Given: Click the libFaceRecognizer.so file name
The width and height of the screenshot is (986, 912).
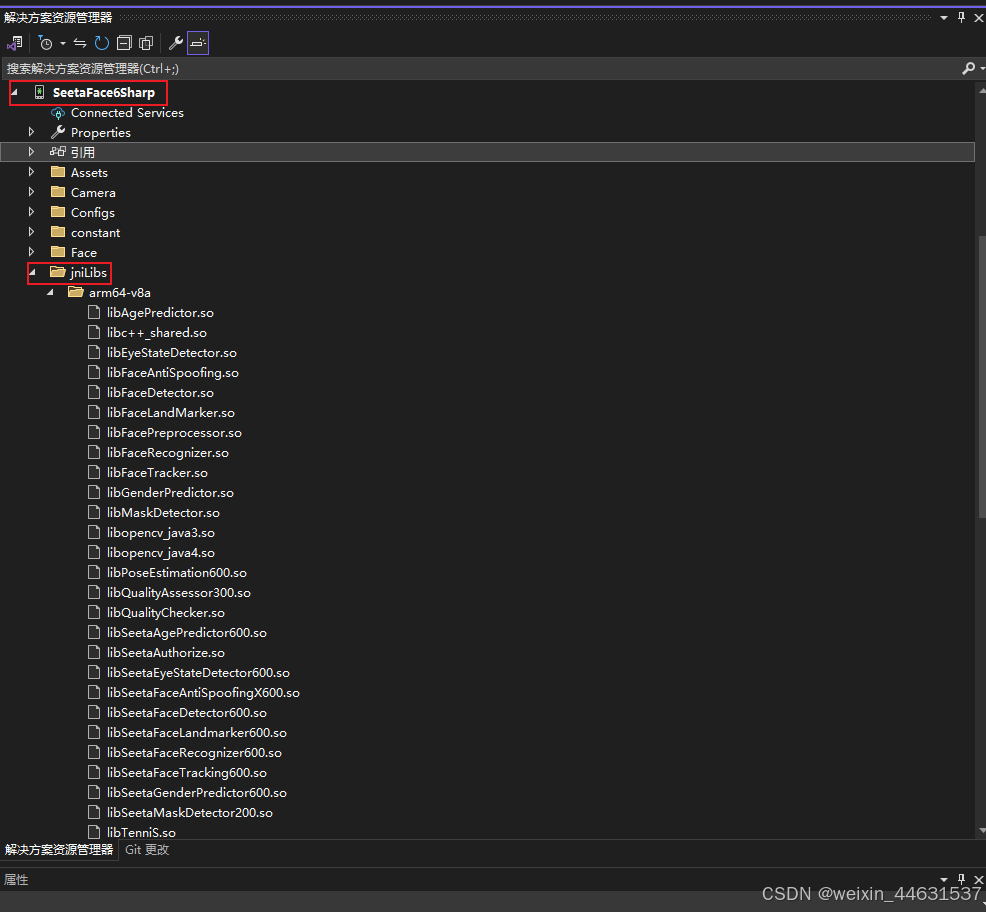Looking at the screenshot, I should pos(168,453).
